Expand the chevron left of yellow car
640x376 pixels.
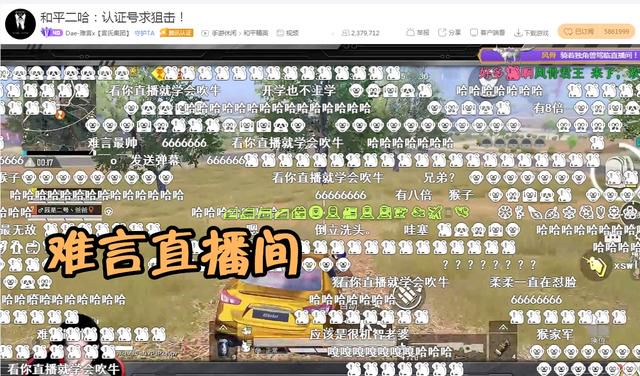coord(224,328)
